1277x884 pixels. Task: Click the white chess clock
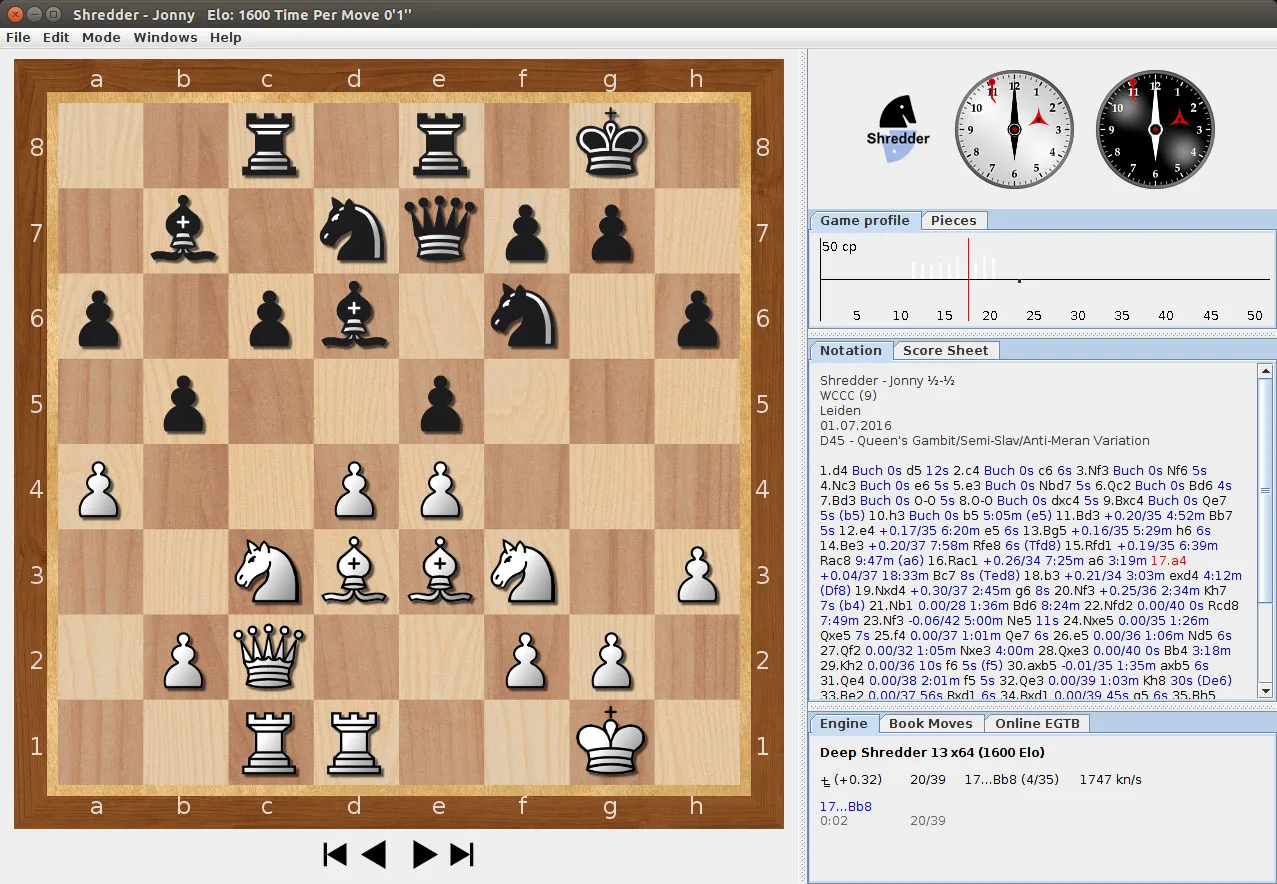click(x=1013, y=128)
